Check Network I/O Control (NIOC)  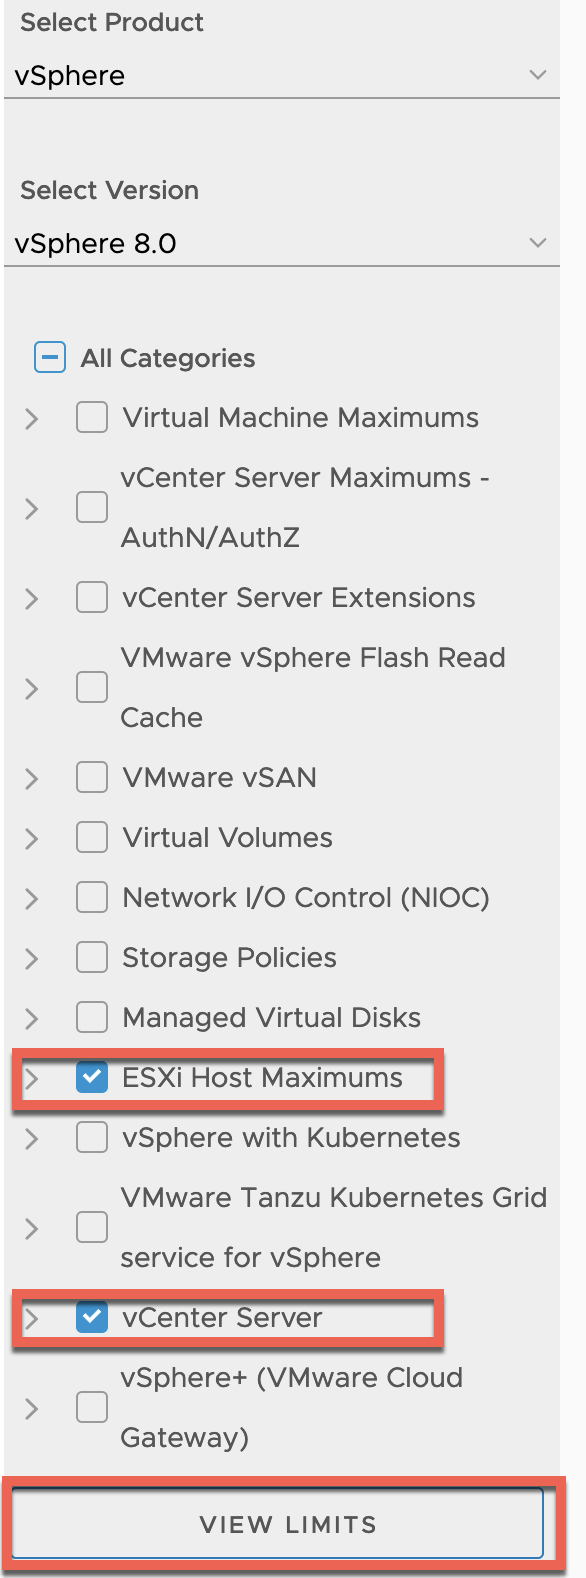[91, 897]
